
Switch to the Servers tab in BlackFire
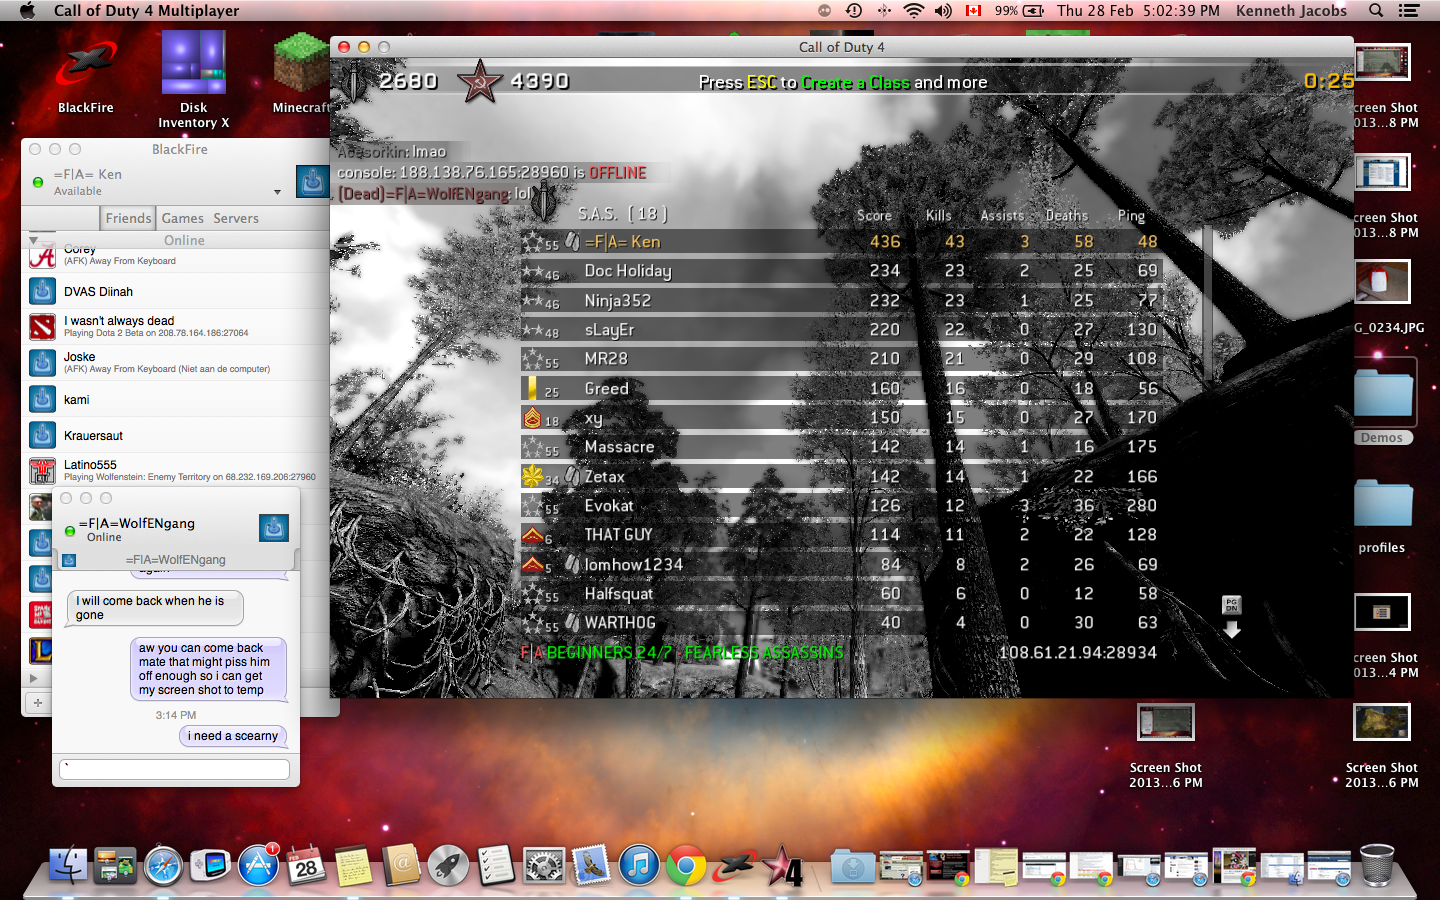[236, 218]
